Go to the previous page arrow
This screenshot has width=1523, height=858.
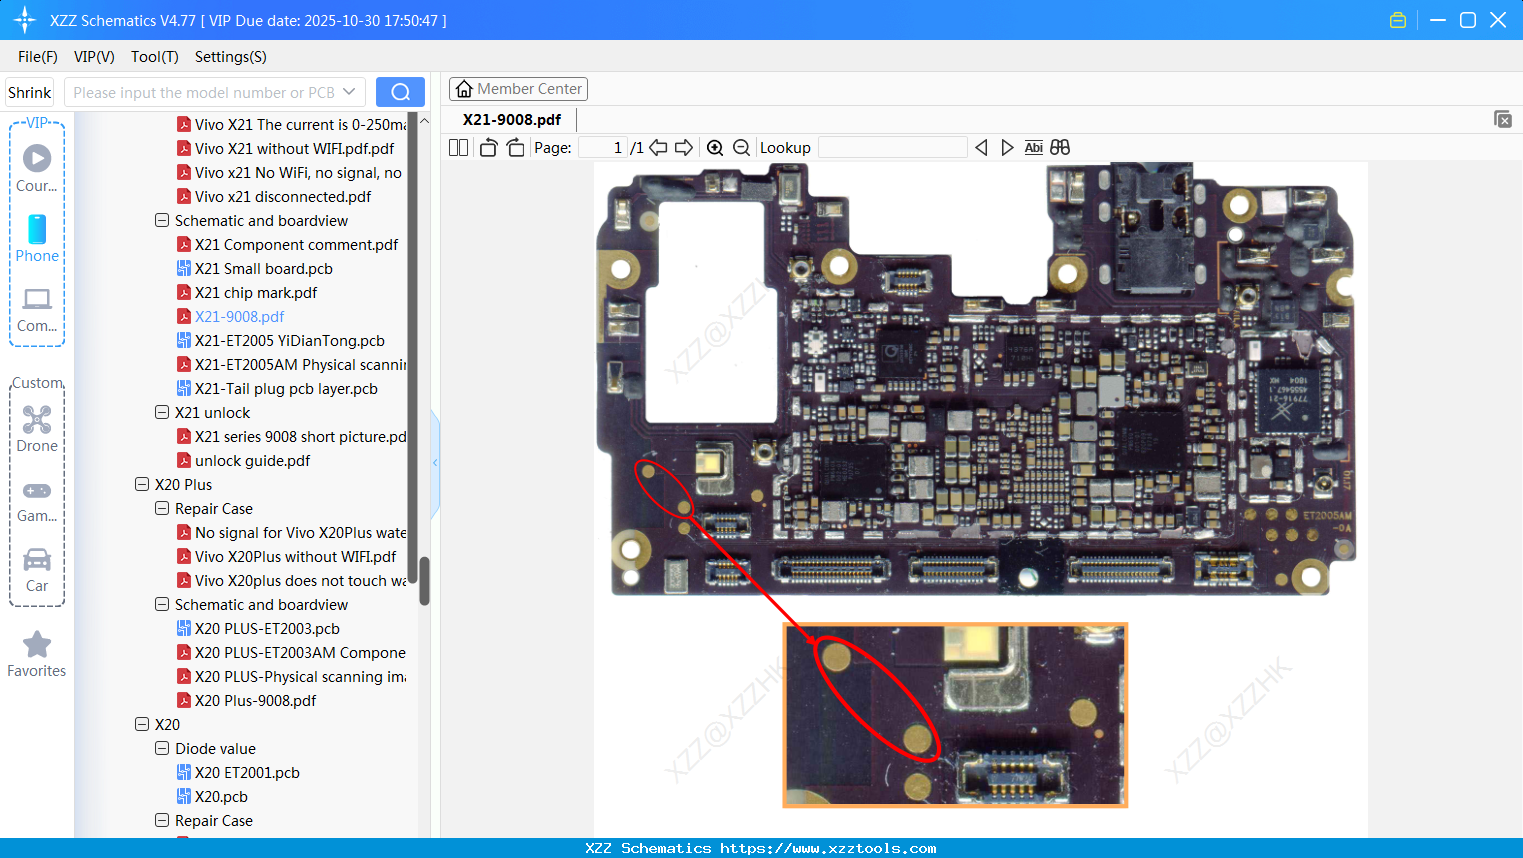coord(658,148)
